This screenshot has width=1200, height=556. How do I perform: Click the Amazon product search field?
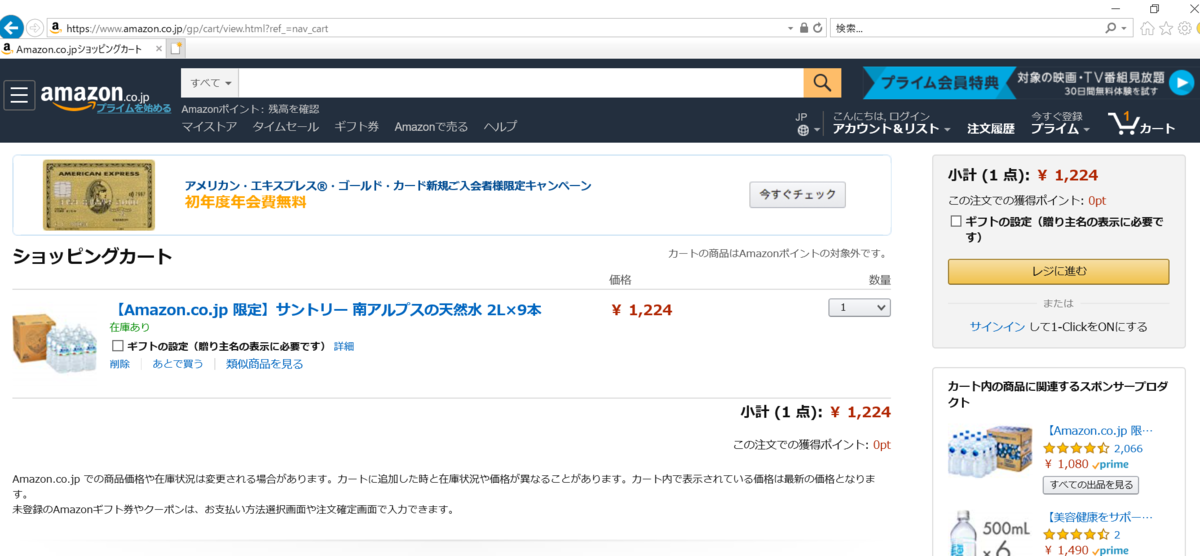pos(521,83)
